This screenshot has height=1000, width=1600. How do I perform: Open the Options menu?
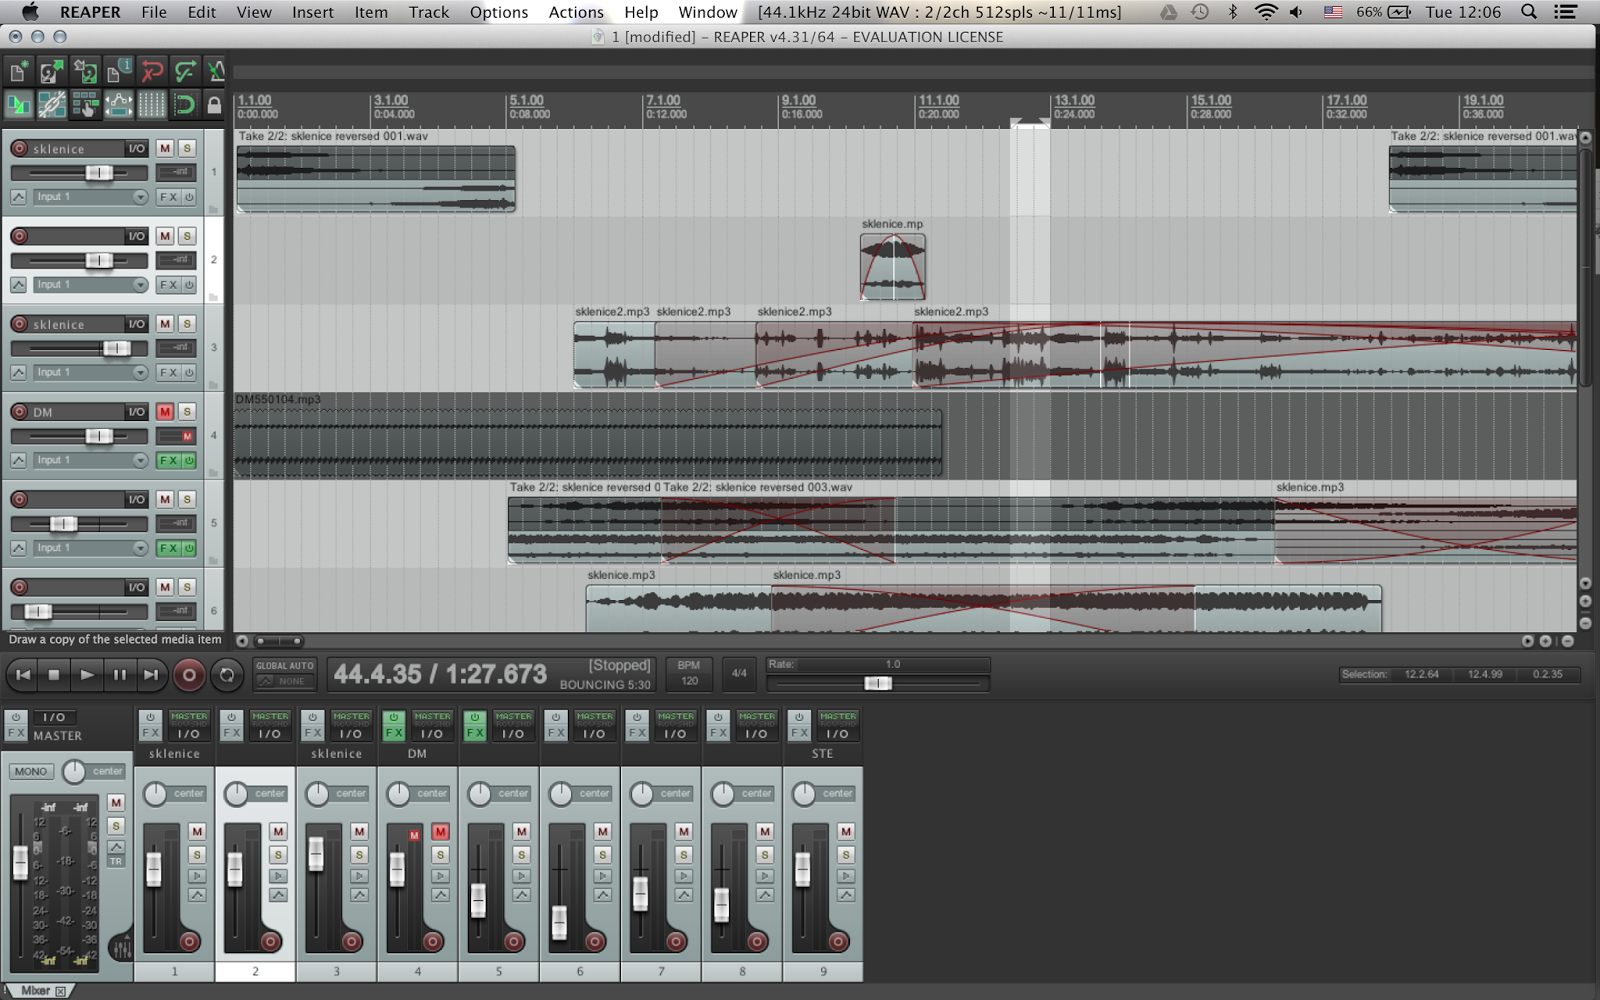pyautogui.click(x=499, y=12)
